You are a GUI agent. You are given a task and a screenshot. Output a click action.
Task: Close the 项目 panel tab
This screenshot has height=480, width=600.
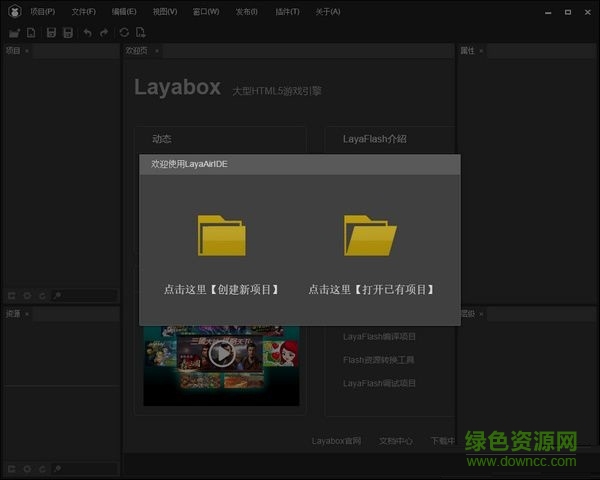tap(27, 51)
